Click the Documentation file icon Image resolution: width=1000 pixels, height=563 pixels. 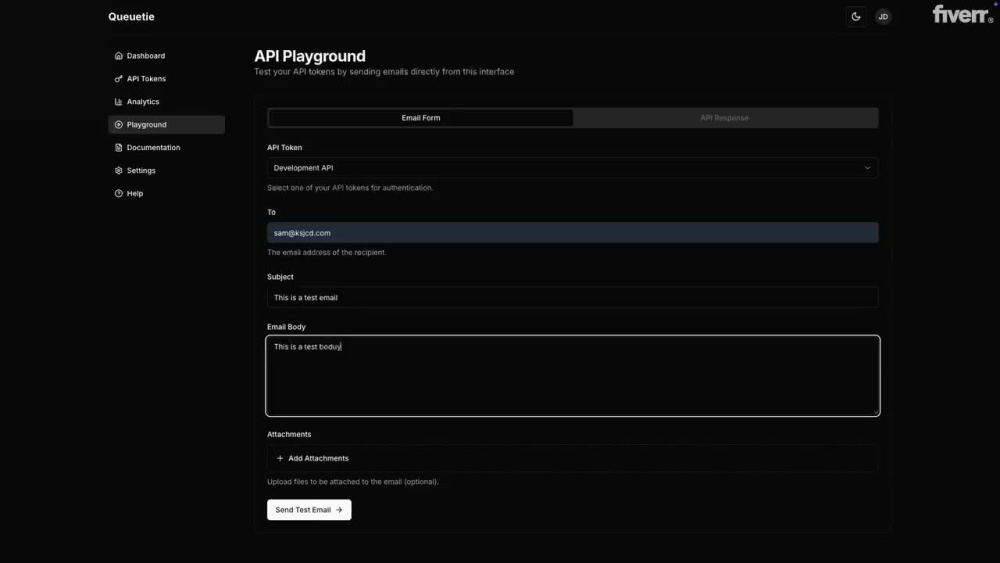click(119, 148)
